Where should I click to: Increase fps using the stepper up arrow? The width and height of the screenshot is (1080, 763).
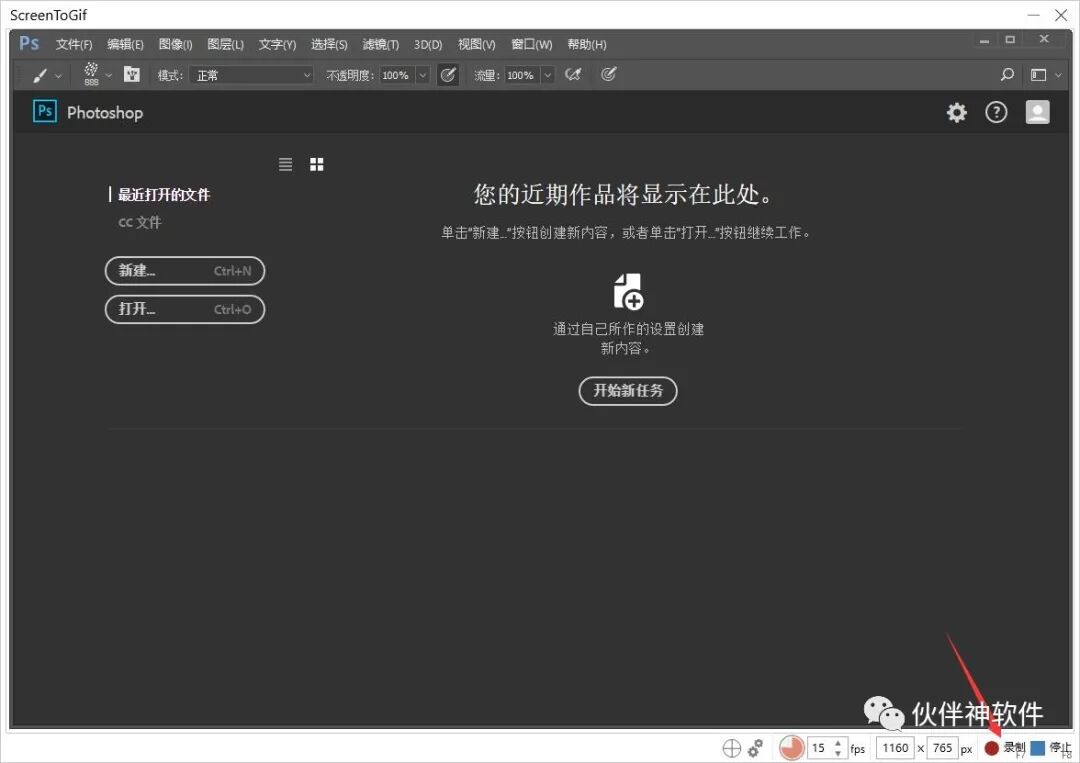click(837, 742)
